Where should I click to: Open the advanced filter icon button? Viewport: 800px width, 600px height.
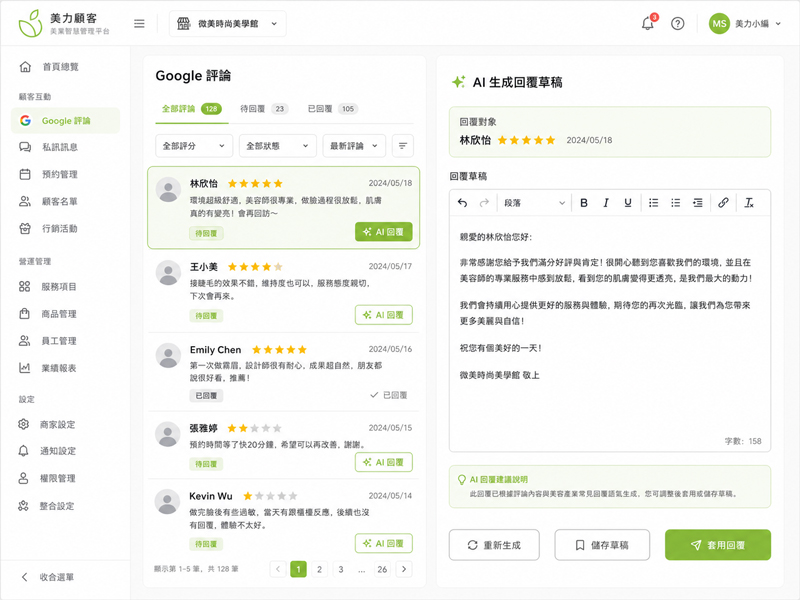click(x=403, y=146)
